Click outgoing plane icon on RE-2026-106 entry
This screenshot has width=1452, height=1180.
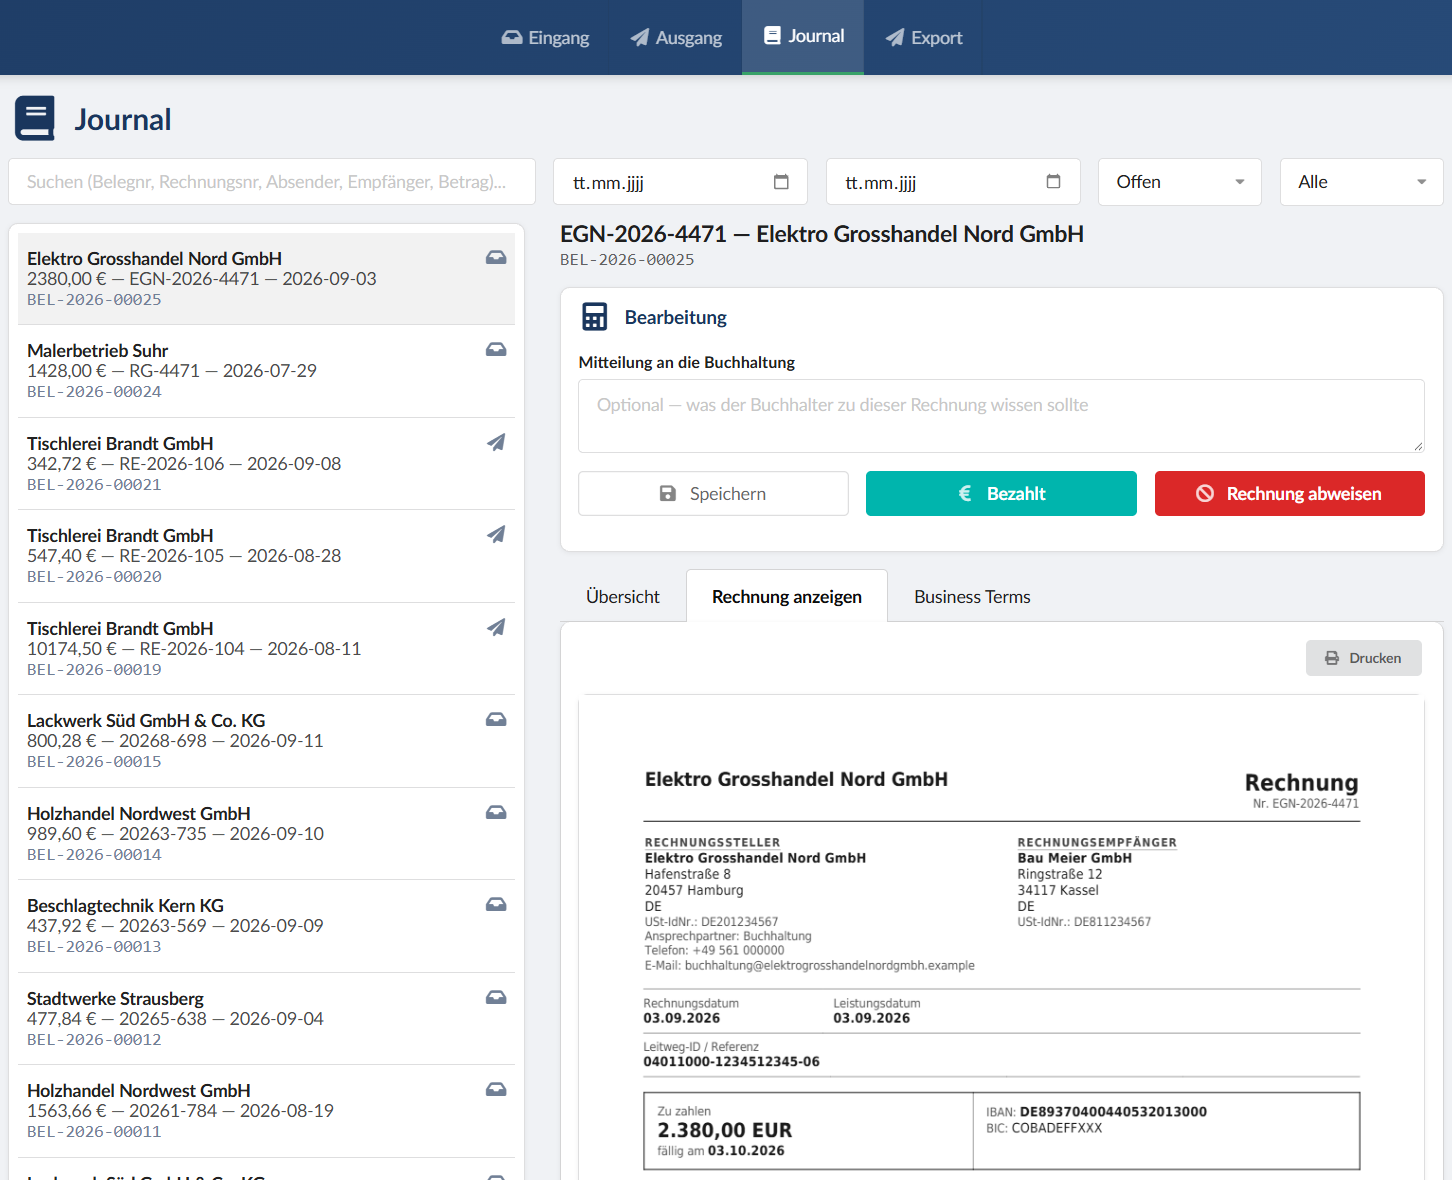click(496, 442)
